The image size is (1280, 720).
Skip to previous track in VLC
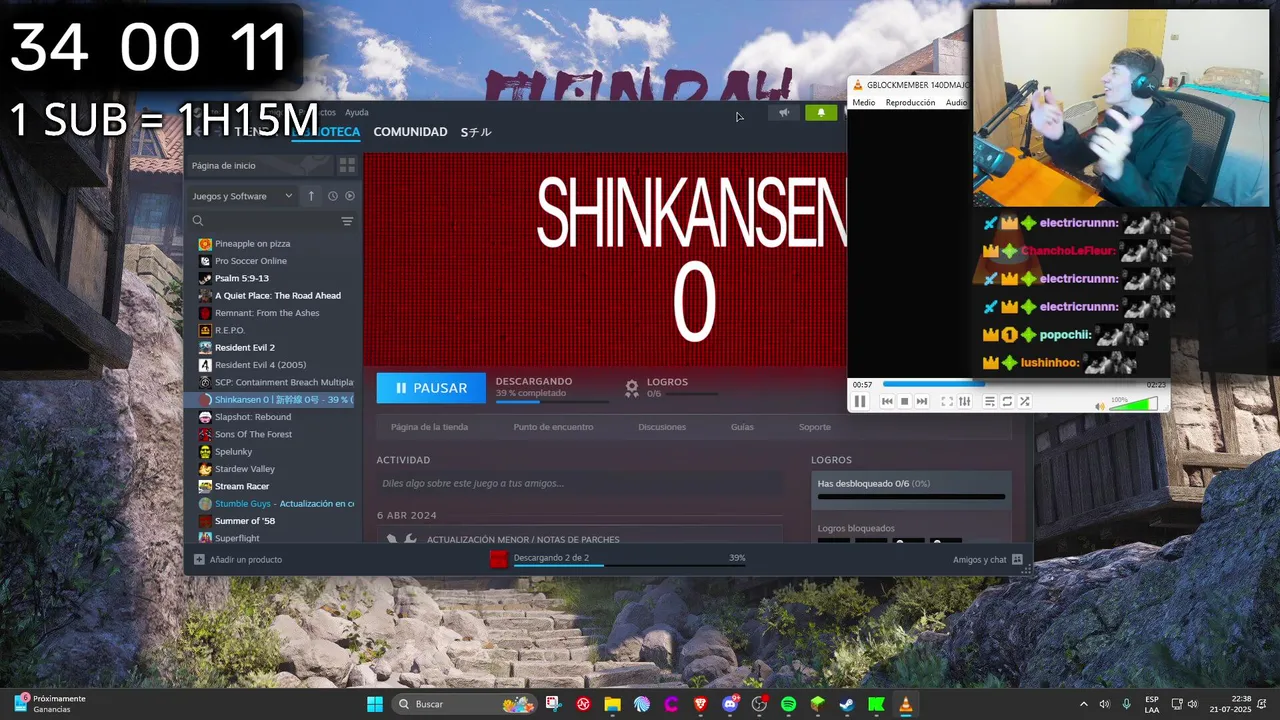(x=887, y=401)
